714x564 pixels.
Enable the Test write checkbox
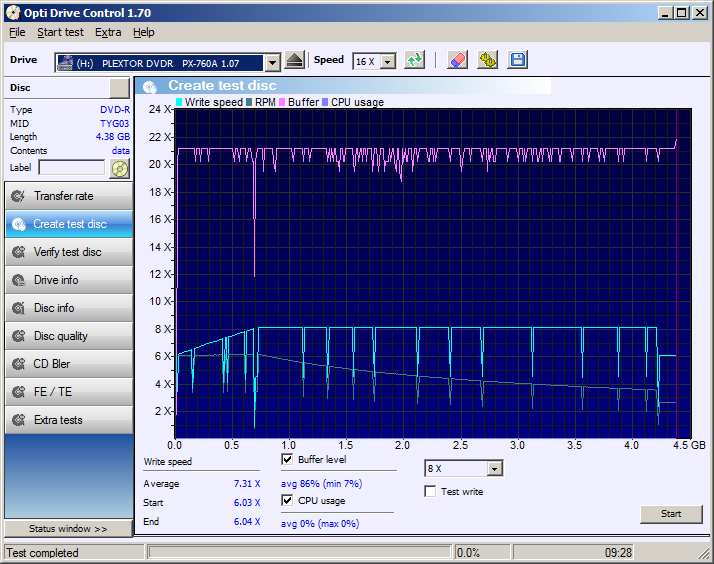(x=430, y=492)
